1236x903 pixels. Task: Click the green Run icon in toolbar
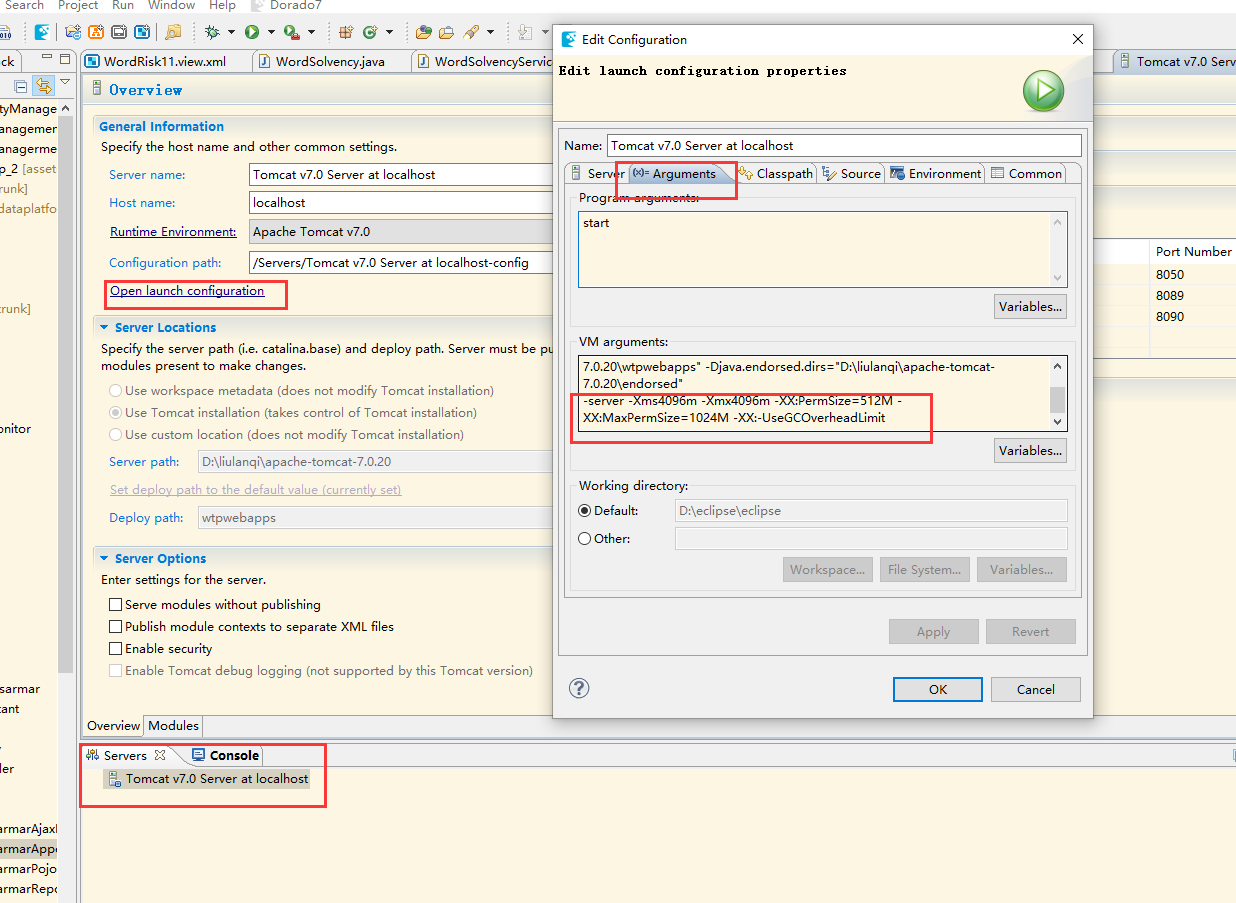click(251, 32)
